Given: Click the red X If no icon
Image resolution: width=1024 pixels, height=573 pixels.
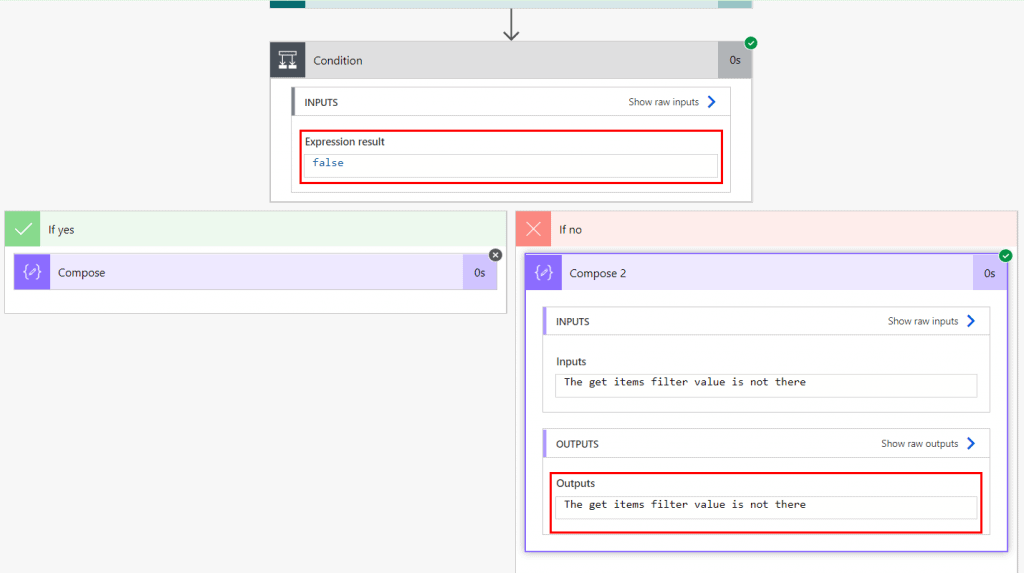Looking at the screenshot, I should 534,229.
